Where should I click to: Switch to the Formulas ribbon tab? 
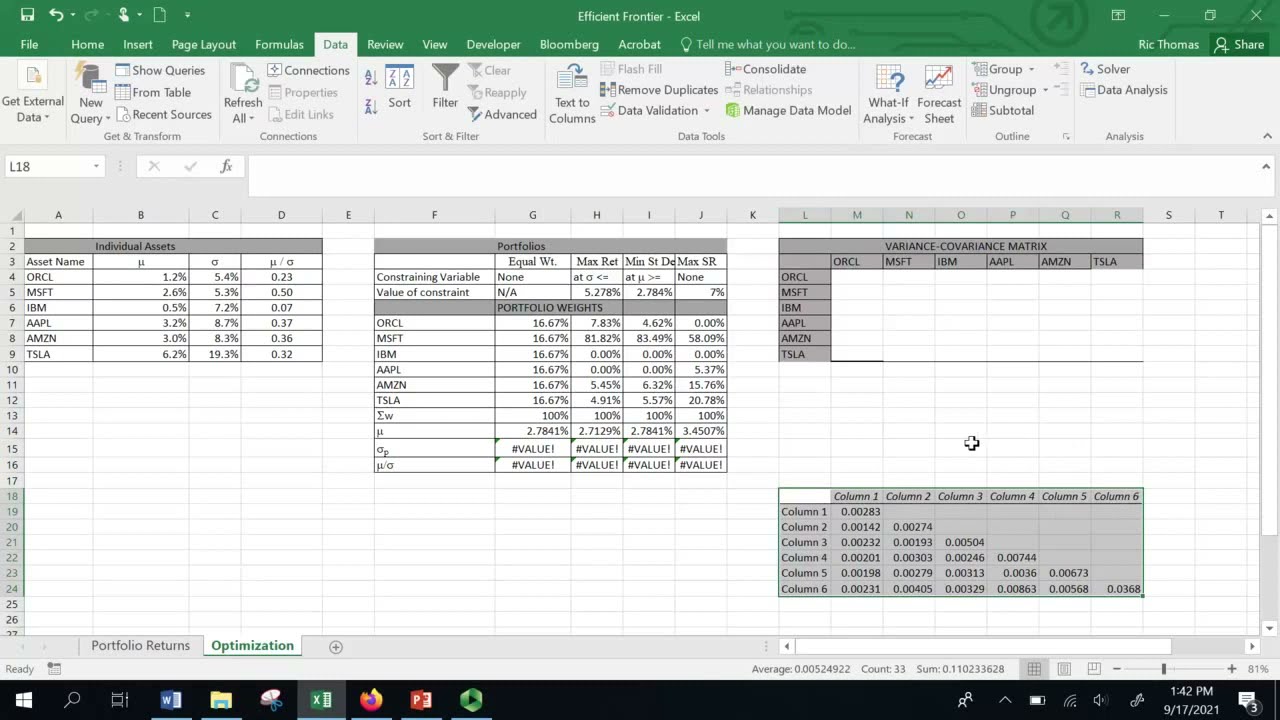[279, 44]
